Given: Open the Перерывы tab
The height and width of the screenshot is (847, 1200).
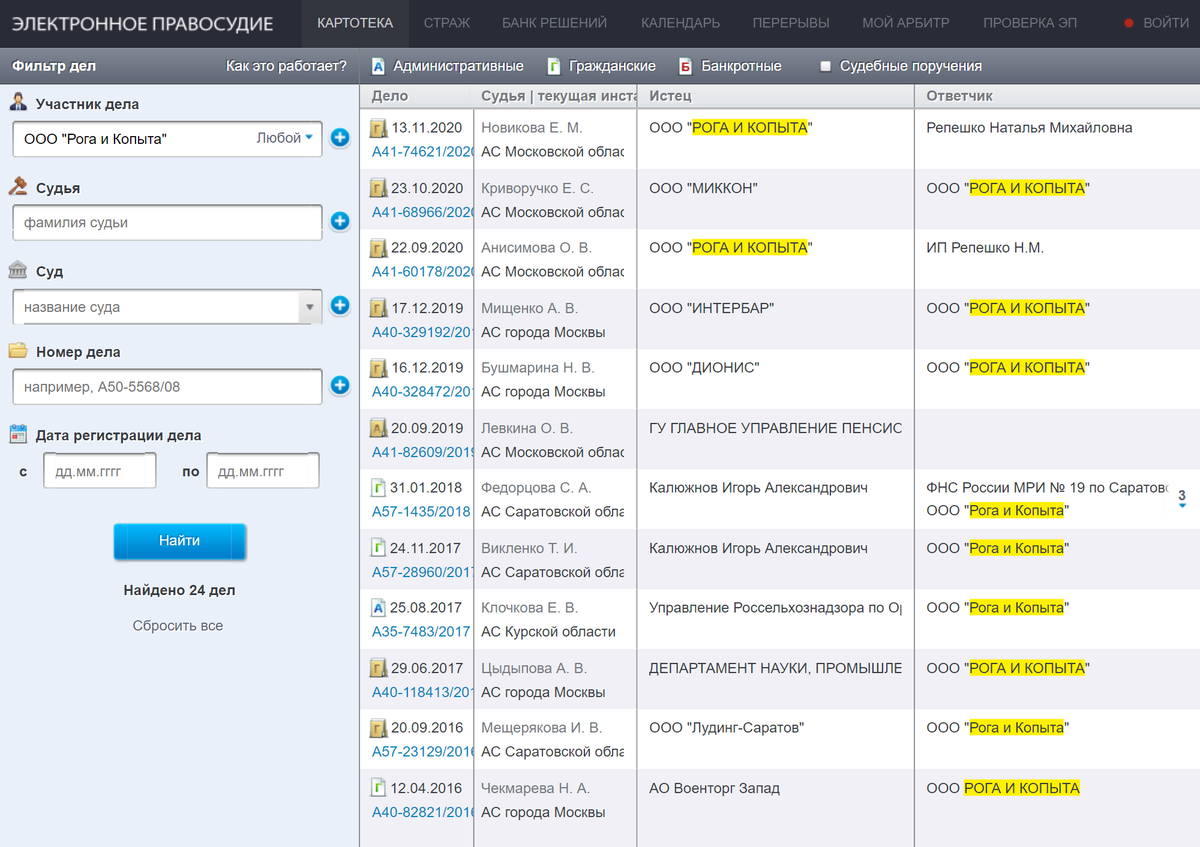Looking at the screenshot, I should [x=791, y=23].
